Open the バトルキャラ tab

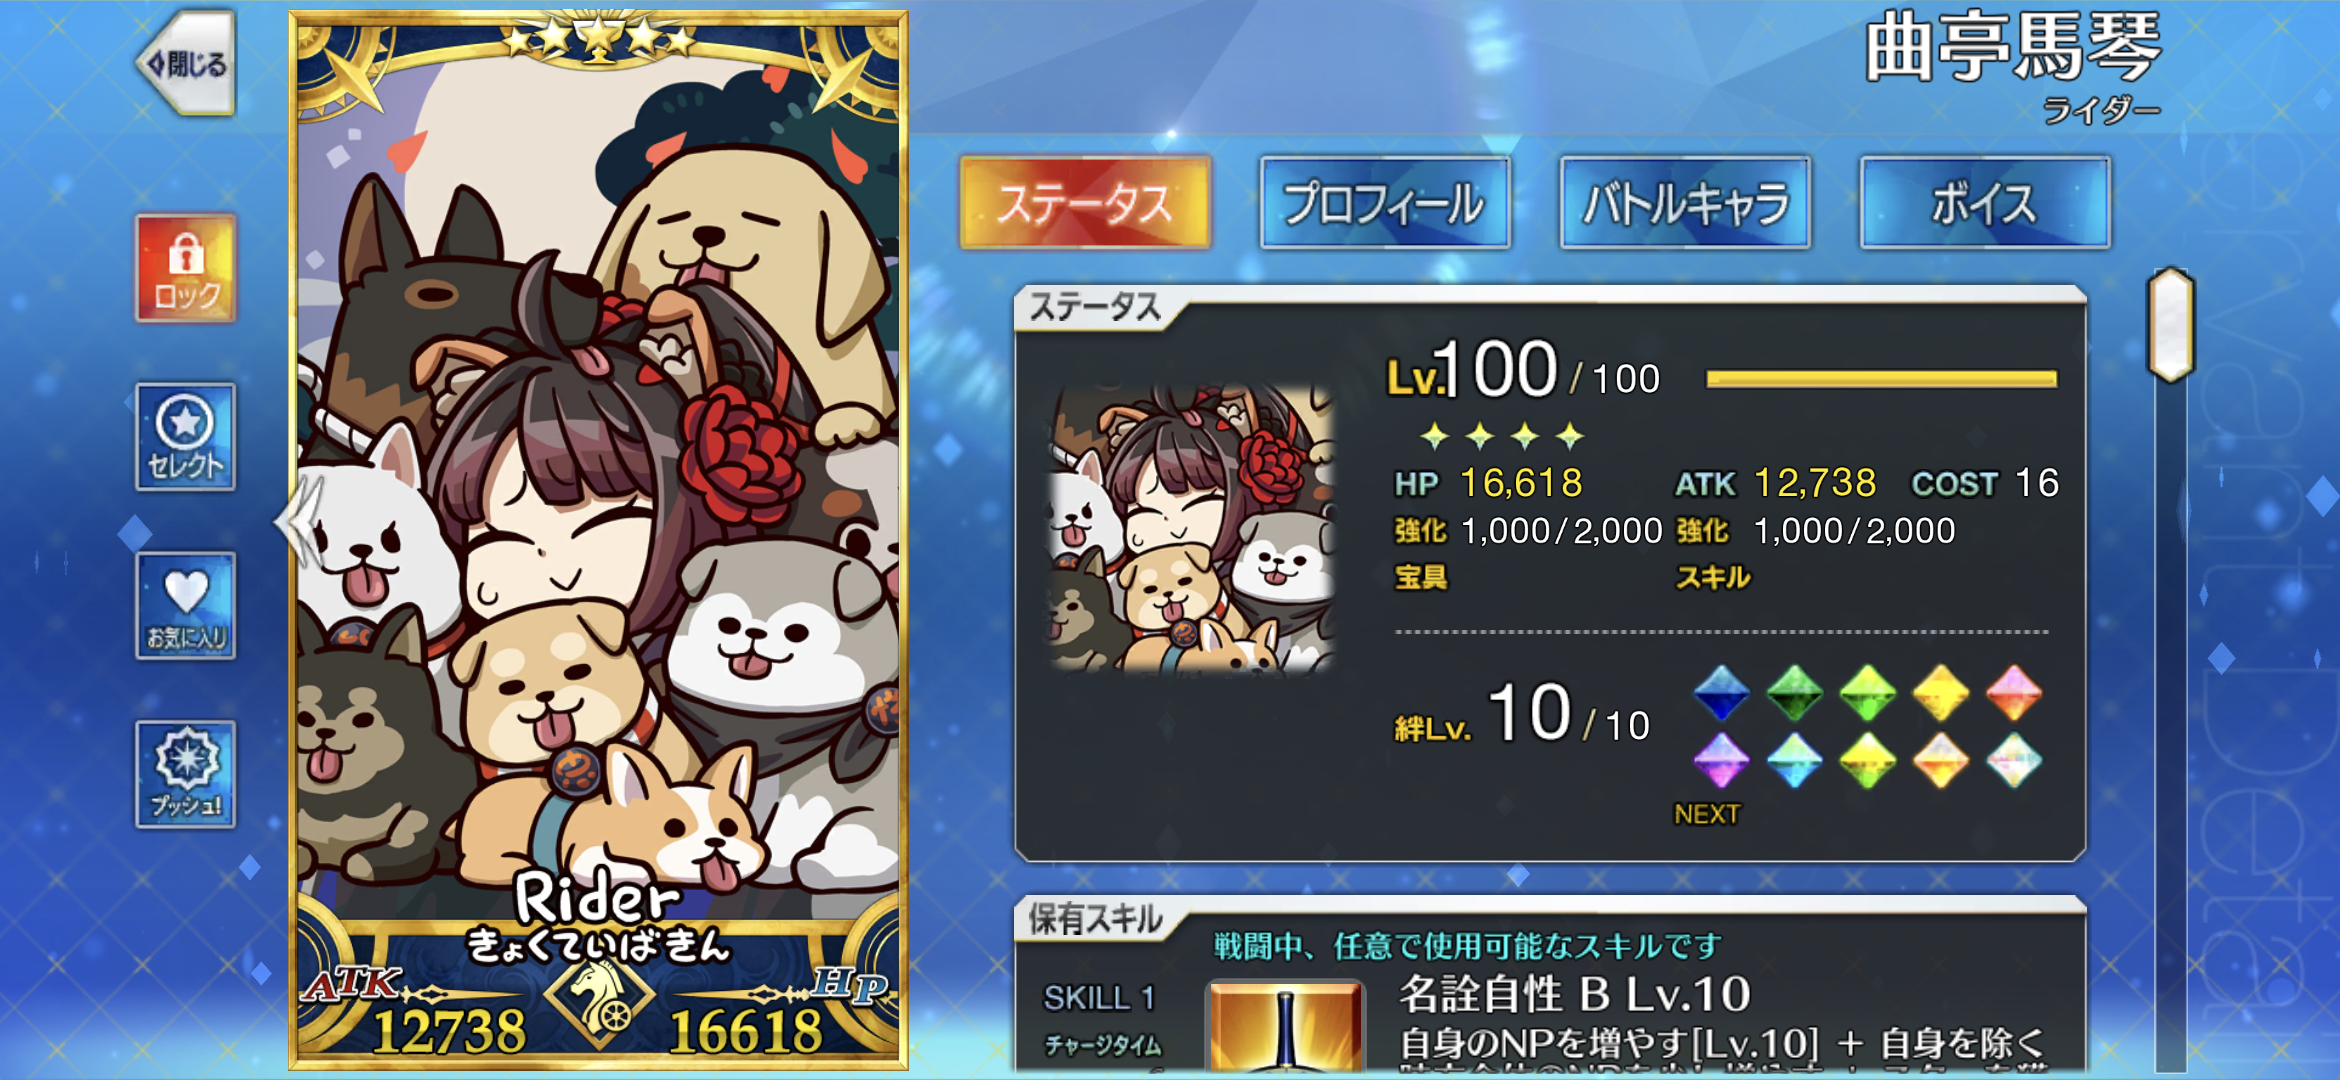[x=1685, y=203]
